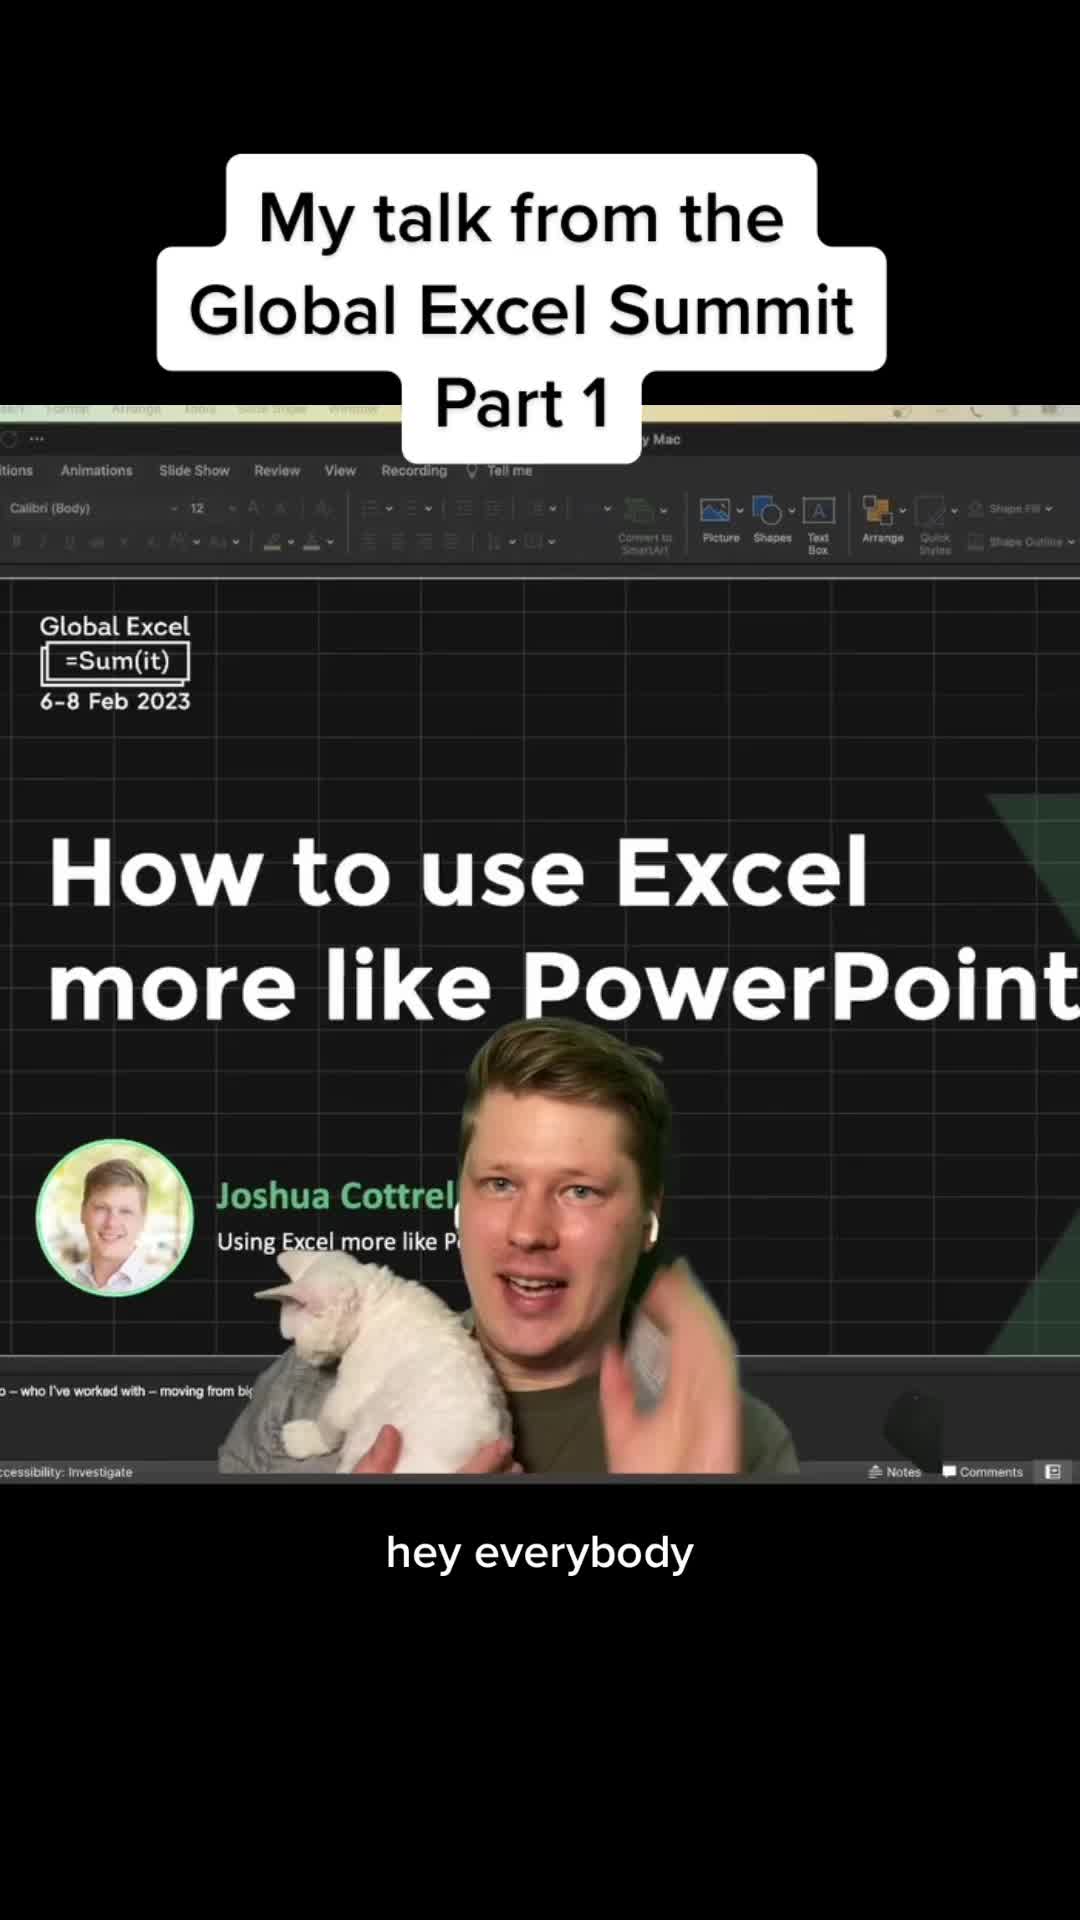Toggle Bold formatting

[x=16, y=541]
